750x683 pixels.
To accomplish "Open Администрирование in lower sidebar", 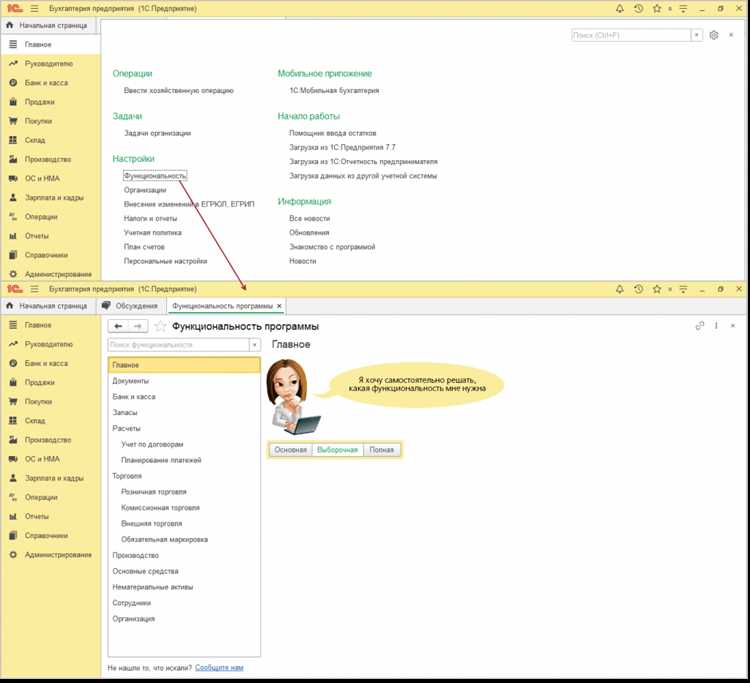I will [58, 554].
